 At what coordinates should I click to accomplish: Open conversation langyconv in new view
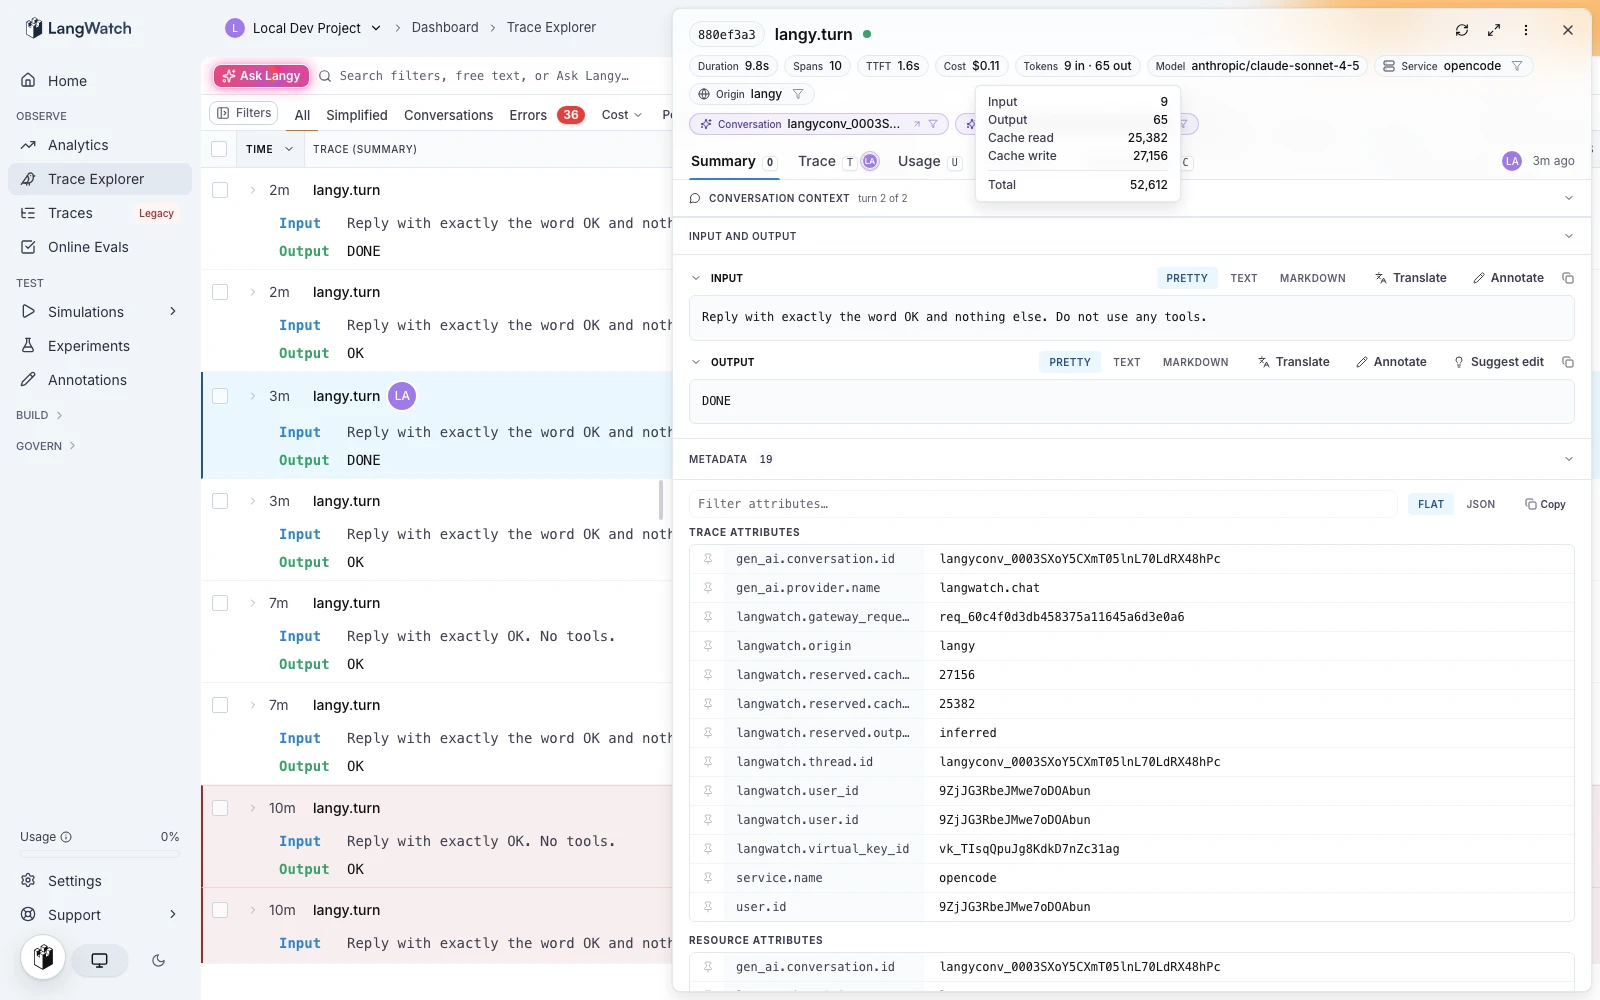[x=917, y=124]
